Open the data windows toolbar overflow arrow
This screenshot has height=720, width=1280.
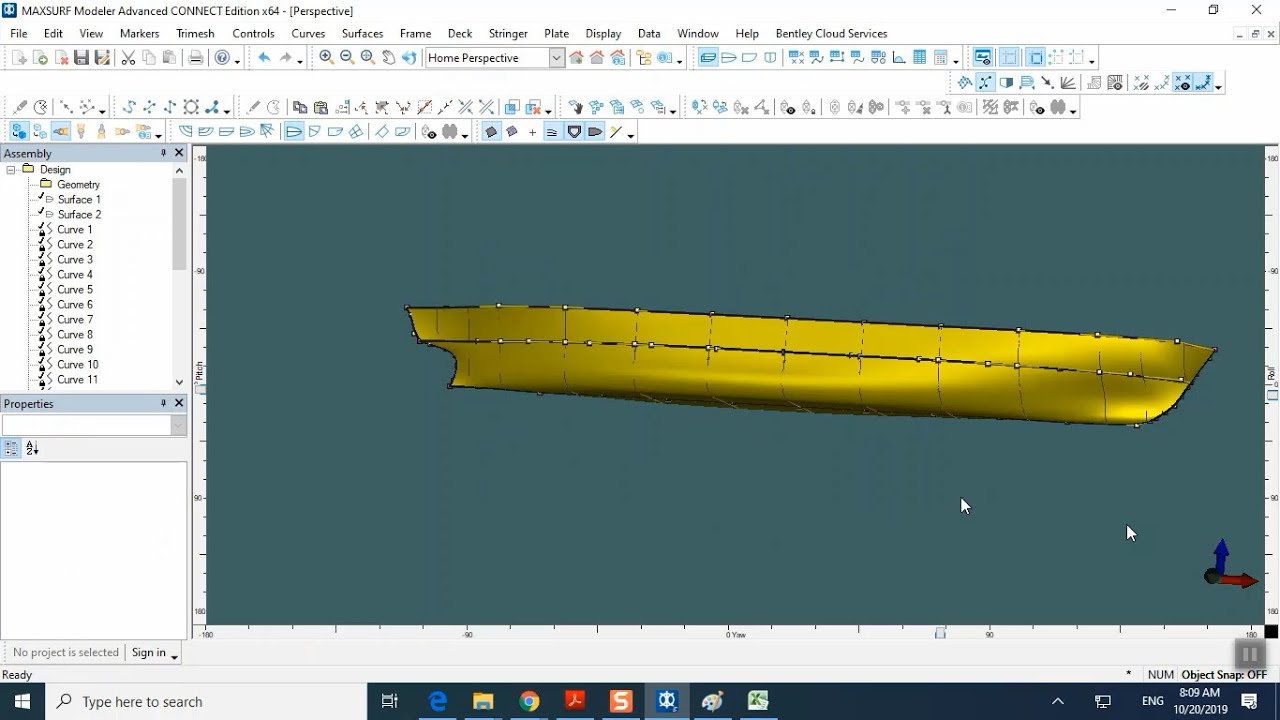pyautogui.click(x=957, y=60)
